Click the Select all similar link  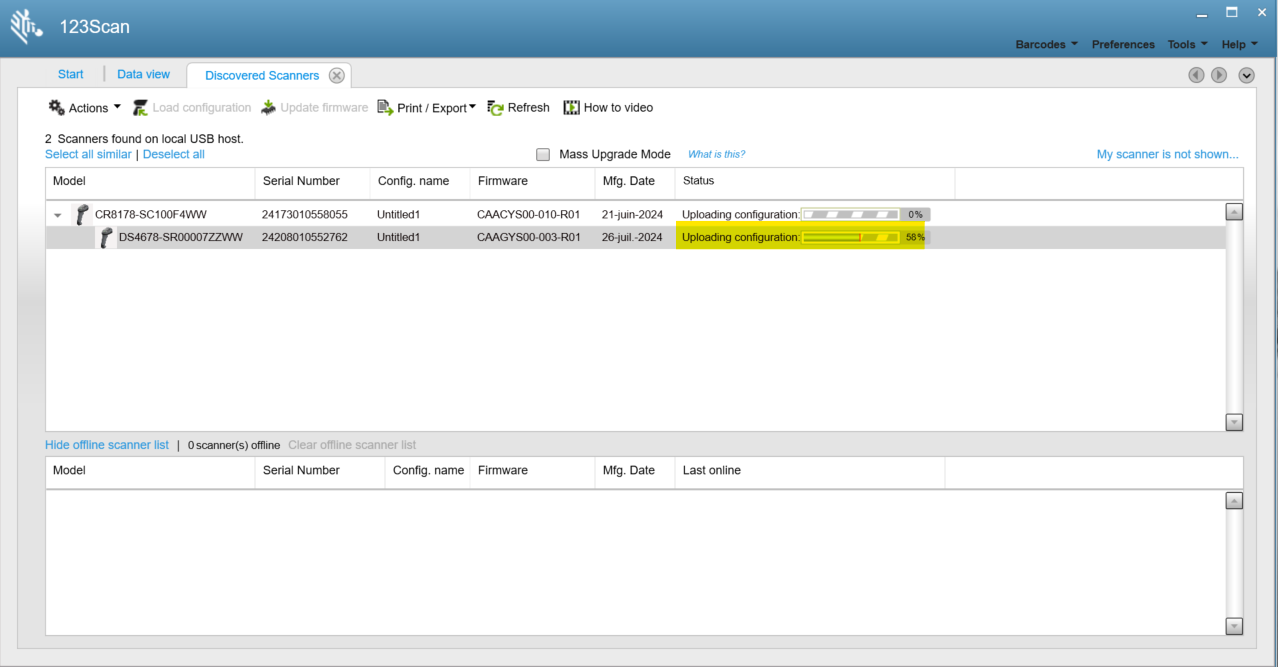[88, 154]
